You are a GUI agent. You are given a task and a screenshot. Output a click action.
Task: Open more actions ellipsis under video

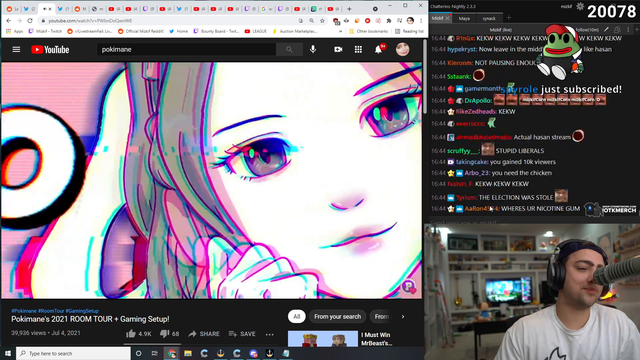[x=269, y=334]
